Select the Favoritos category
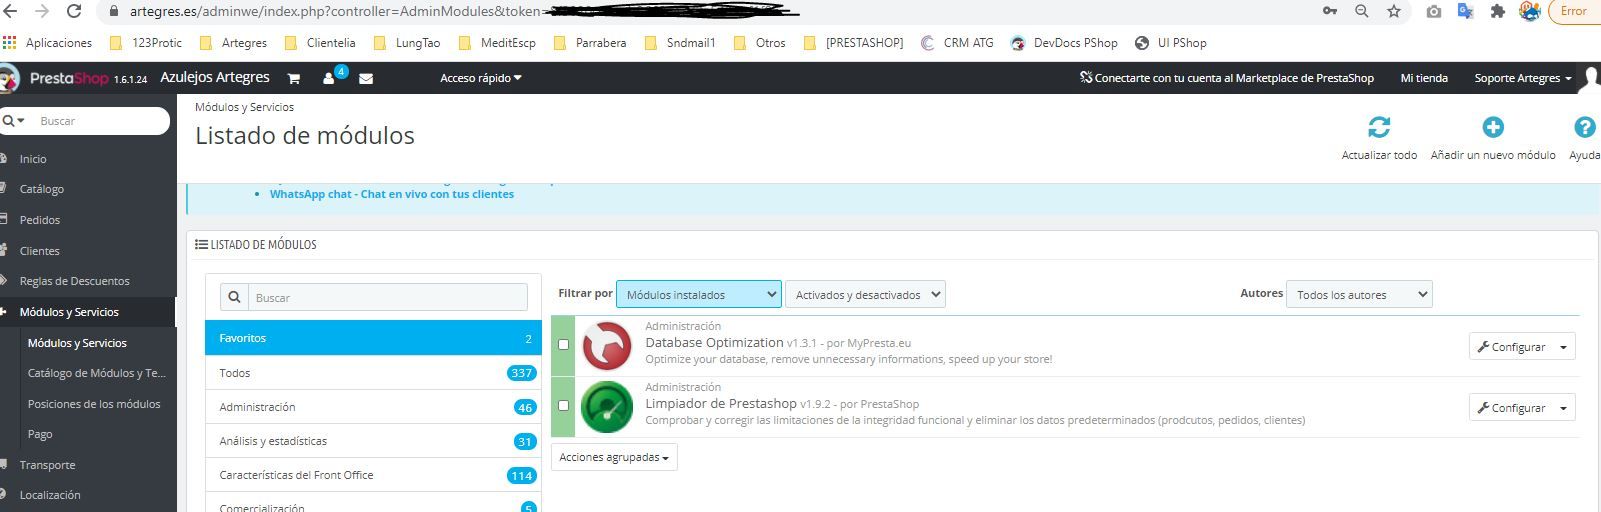 [373, 338]
